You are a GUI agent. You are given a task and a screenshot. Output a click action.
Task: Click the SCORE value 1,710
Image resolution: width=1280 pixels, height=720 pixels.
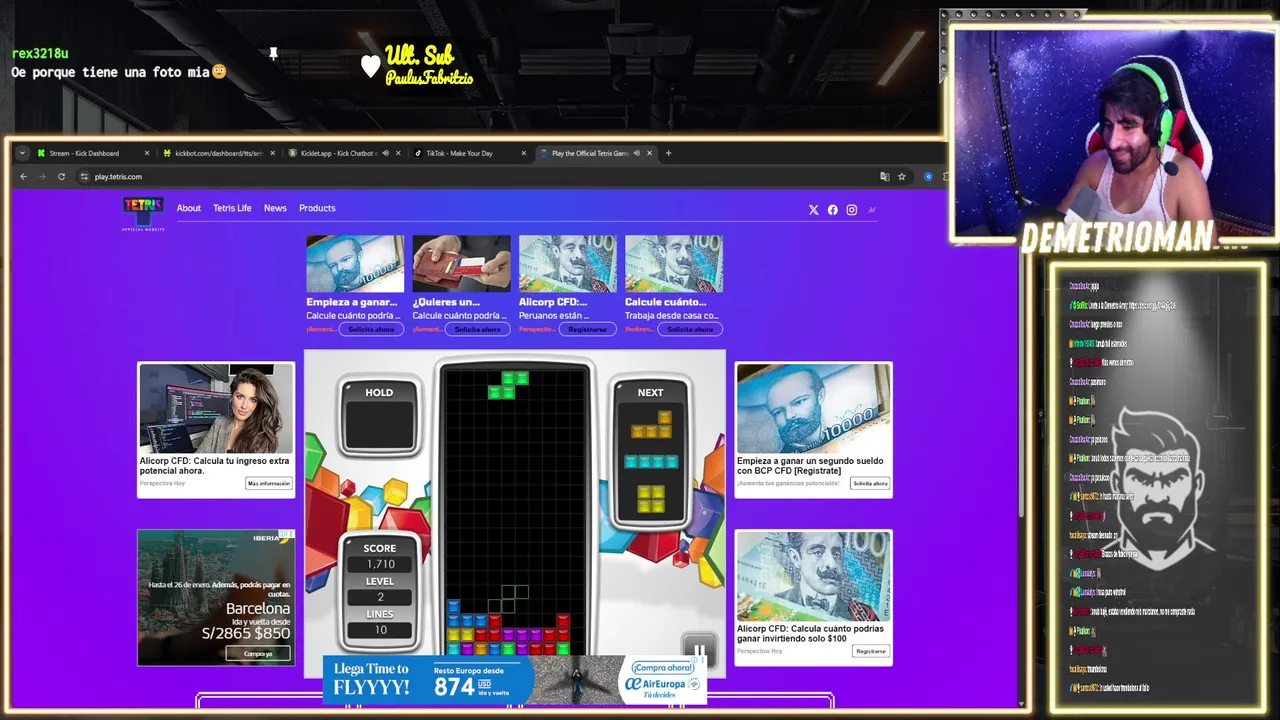[379, 565]
